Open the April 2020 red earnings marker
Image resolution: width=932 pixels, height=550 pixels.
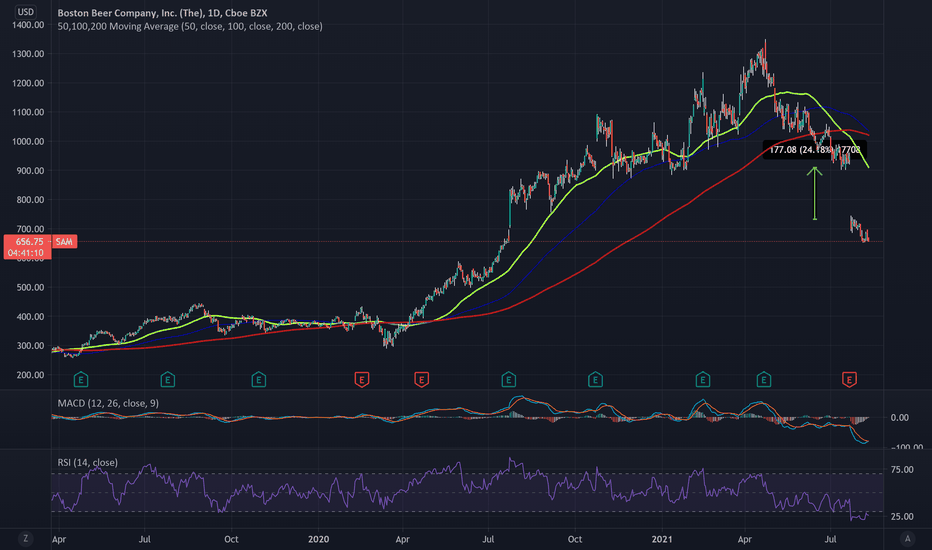(421, 379)
